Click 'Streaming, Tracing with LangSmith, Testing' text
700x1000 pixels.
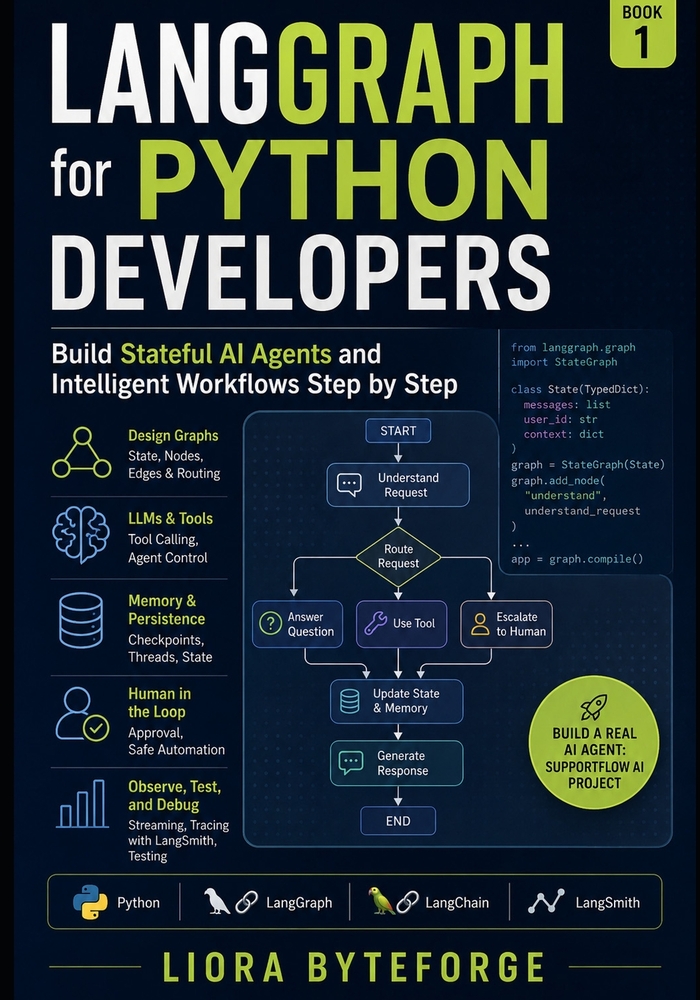178,840
